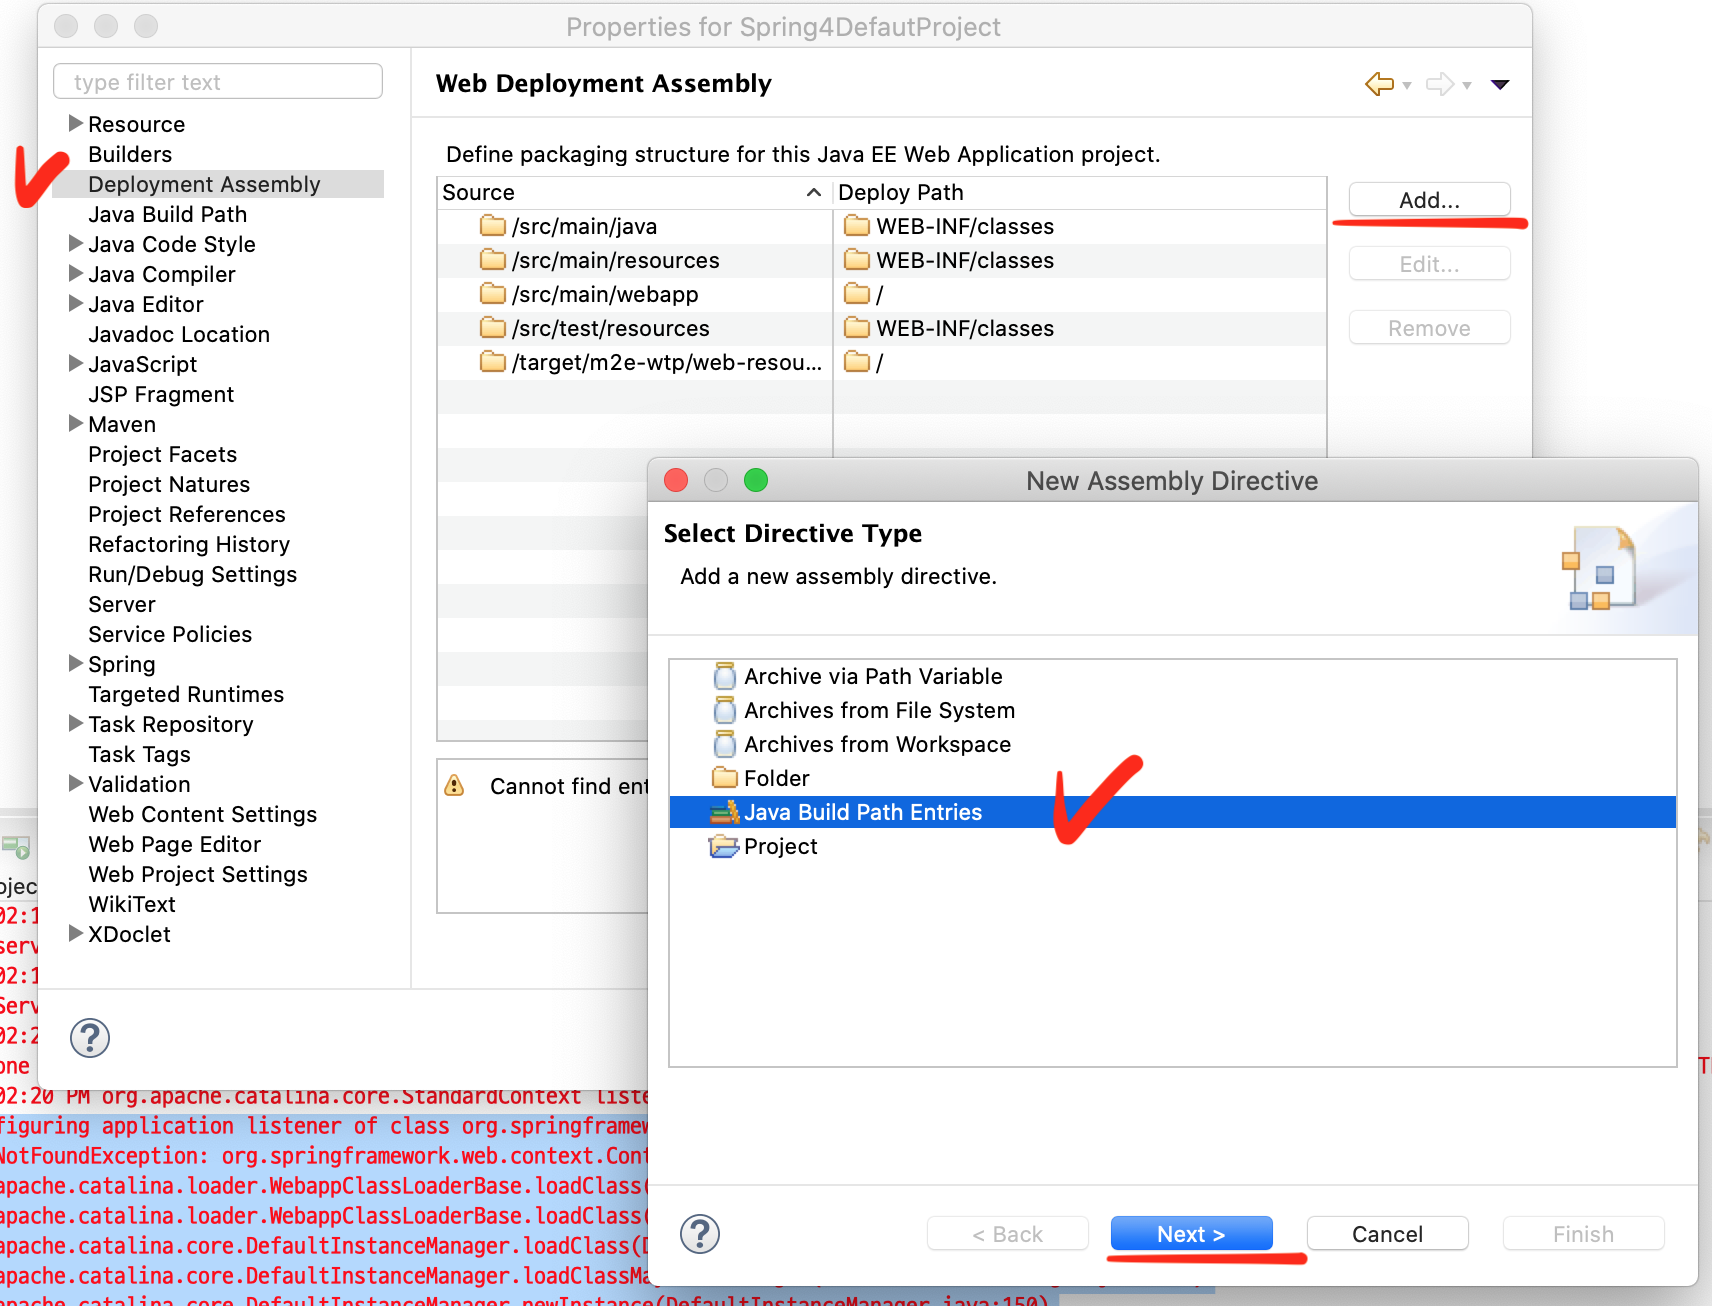Click the /target/m2e-wtp folder icon

pos(493,362)
